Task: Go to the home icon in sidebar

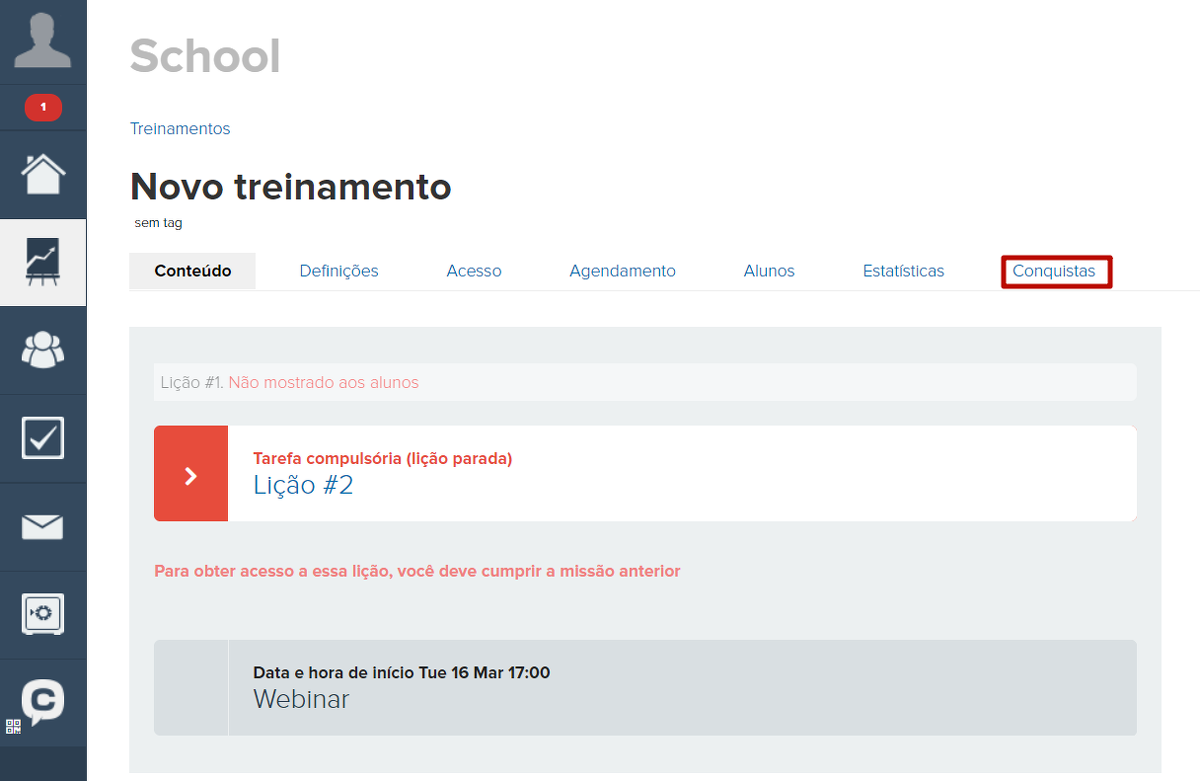Action: (43, 174)
